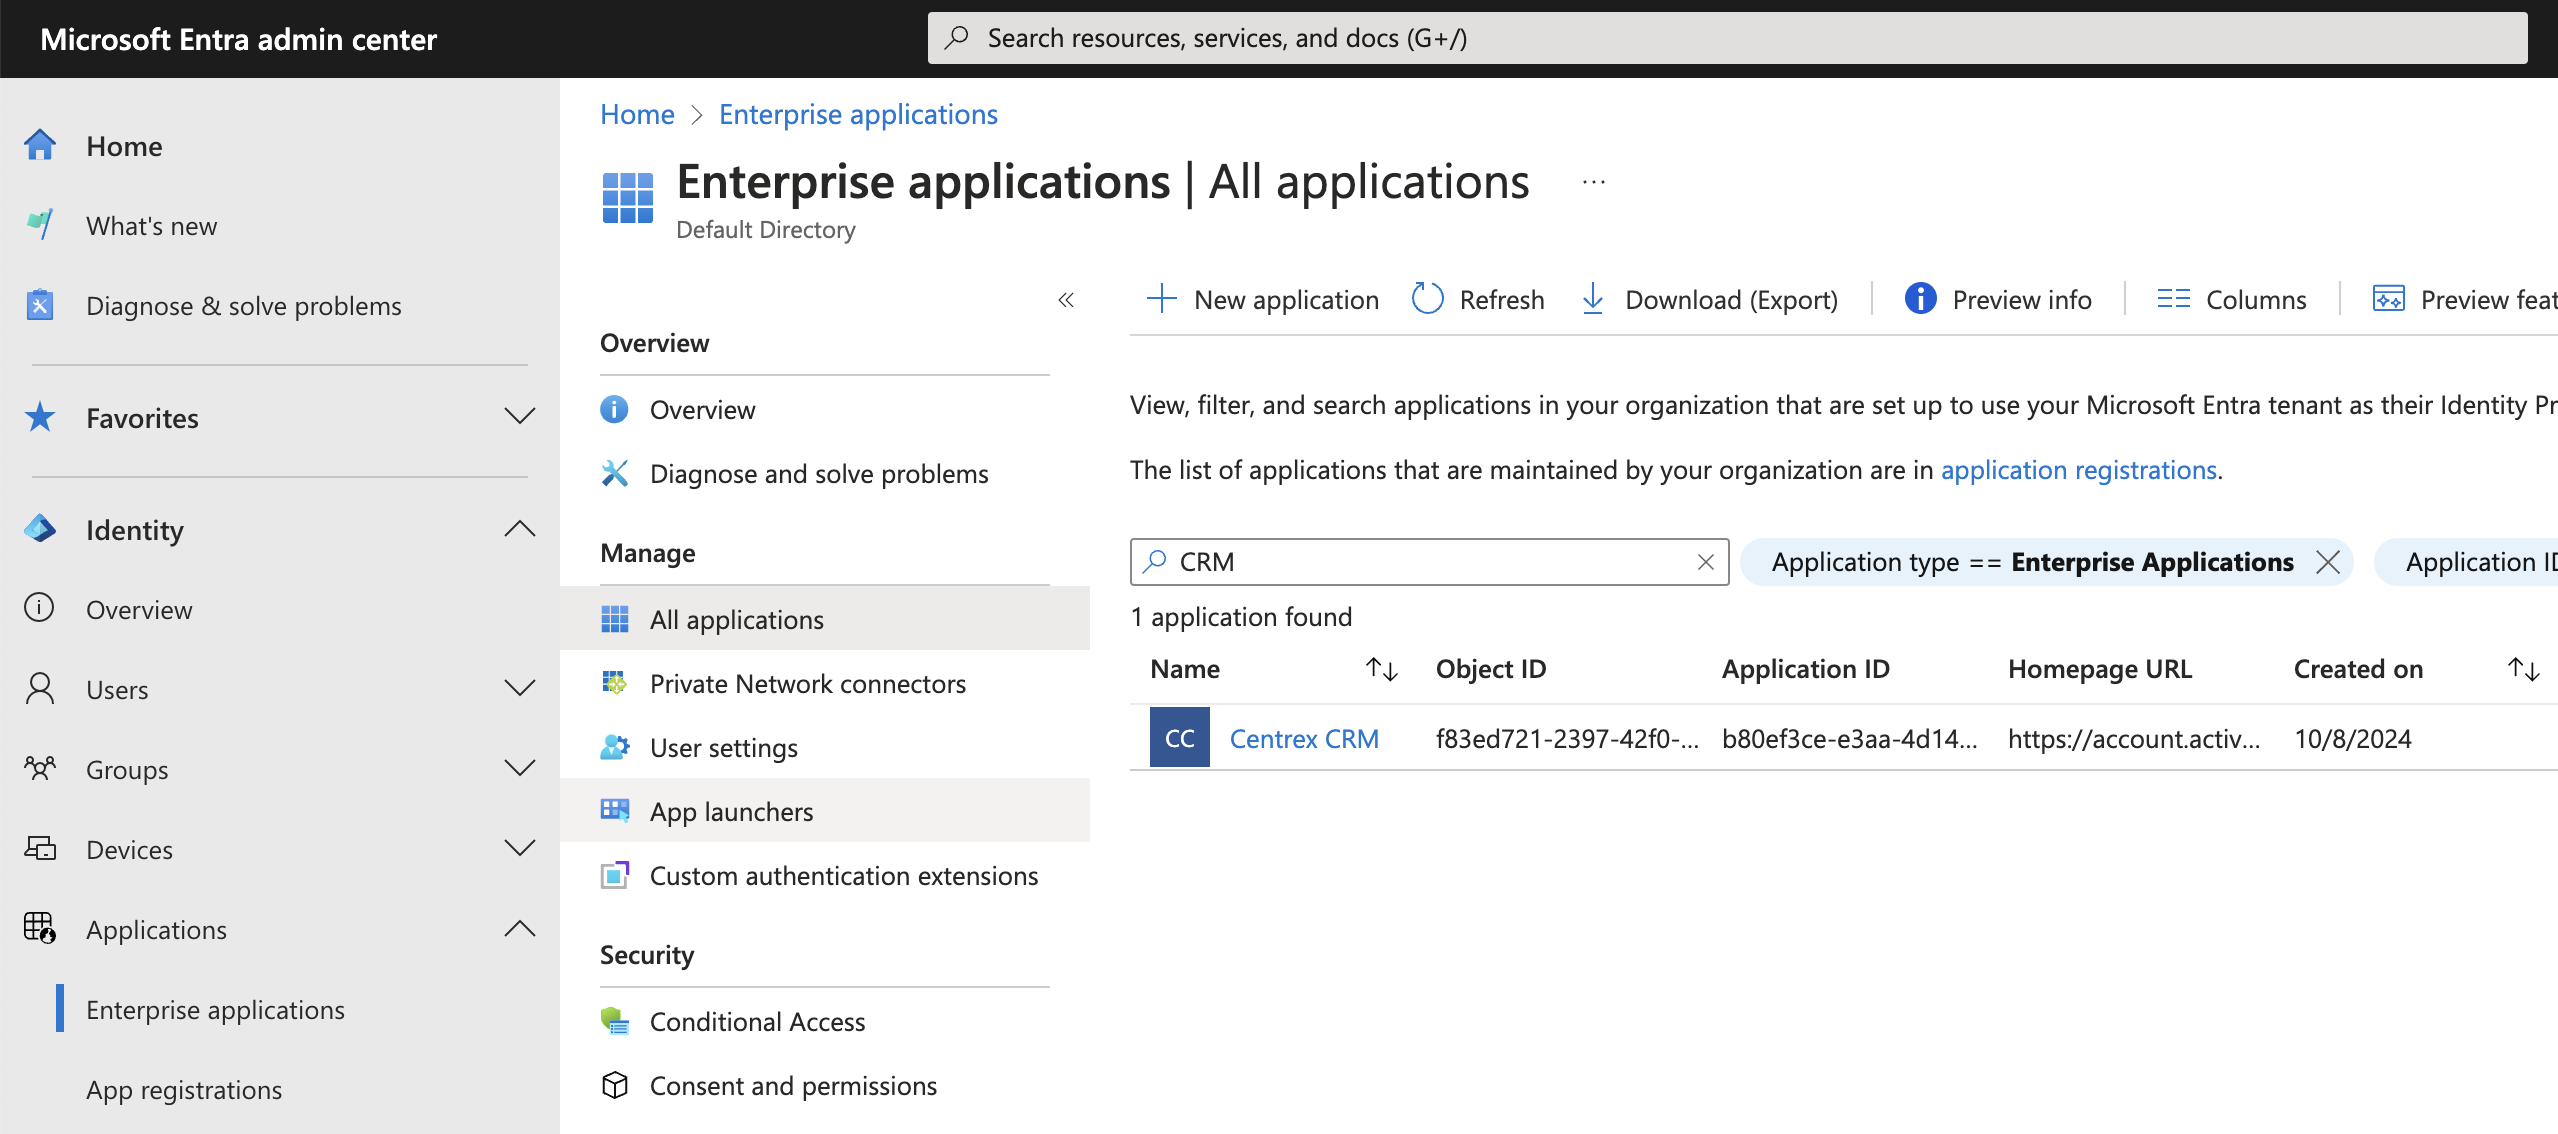2558x1134 pixels.
Task: Expand the Devices menu chevron
Action: click(520, 849)
